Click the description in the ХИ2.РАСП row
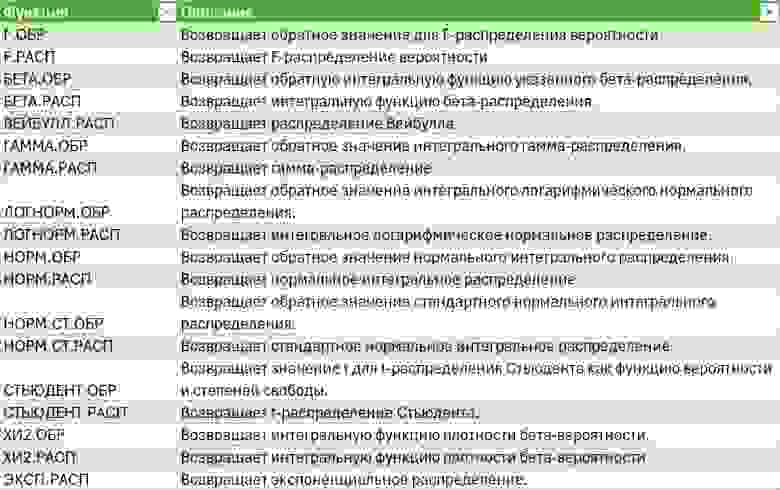 413,457
